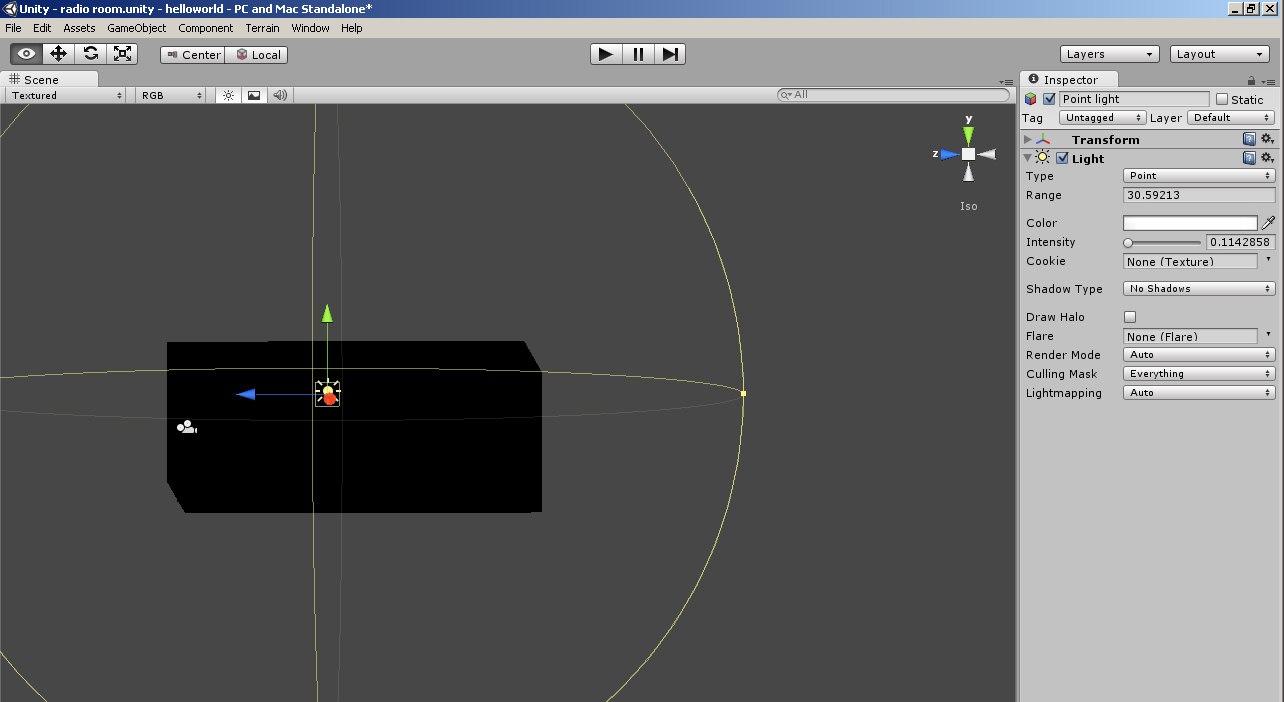Select the Move tool
The height and width of the screenshot is (702, 1284).
click(58, 54)
